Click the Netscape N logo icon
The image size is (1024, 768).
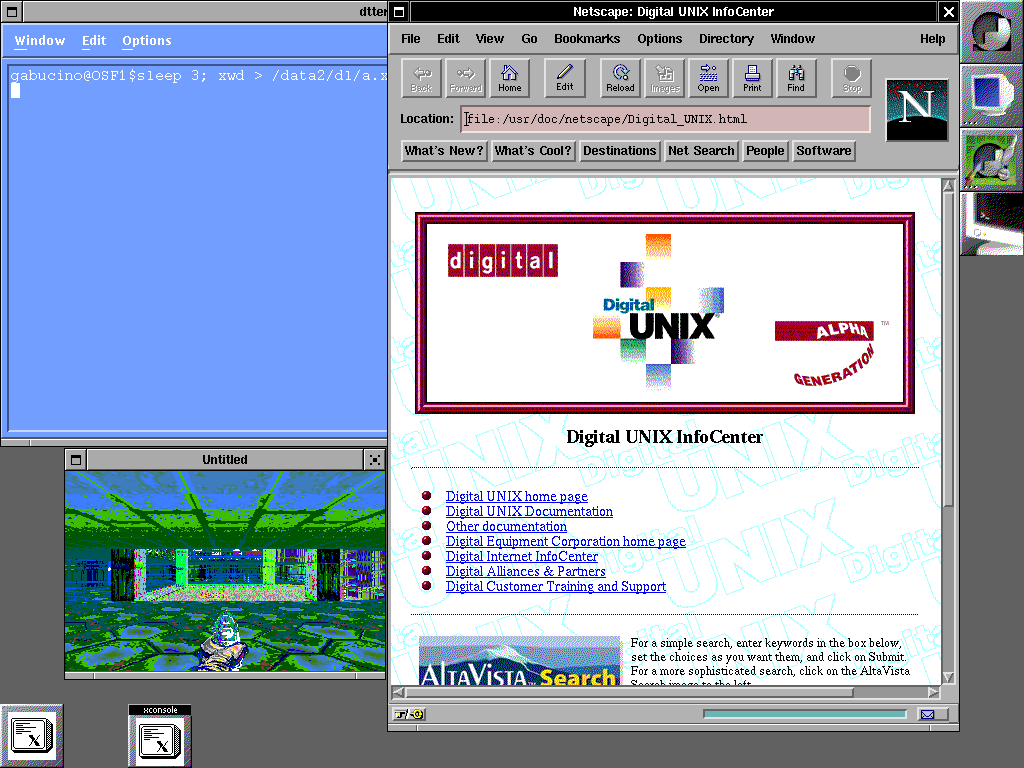[917, 110]
